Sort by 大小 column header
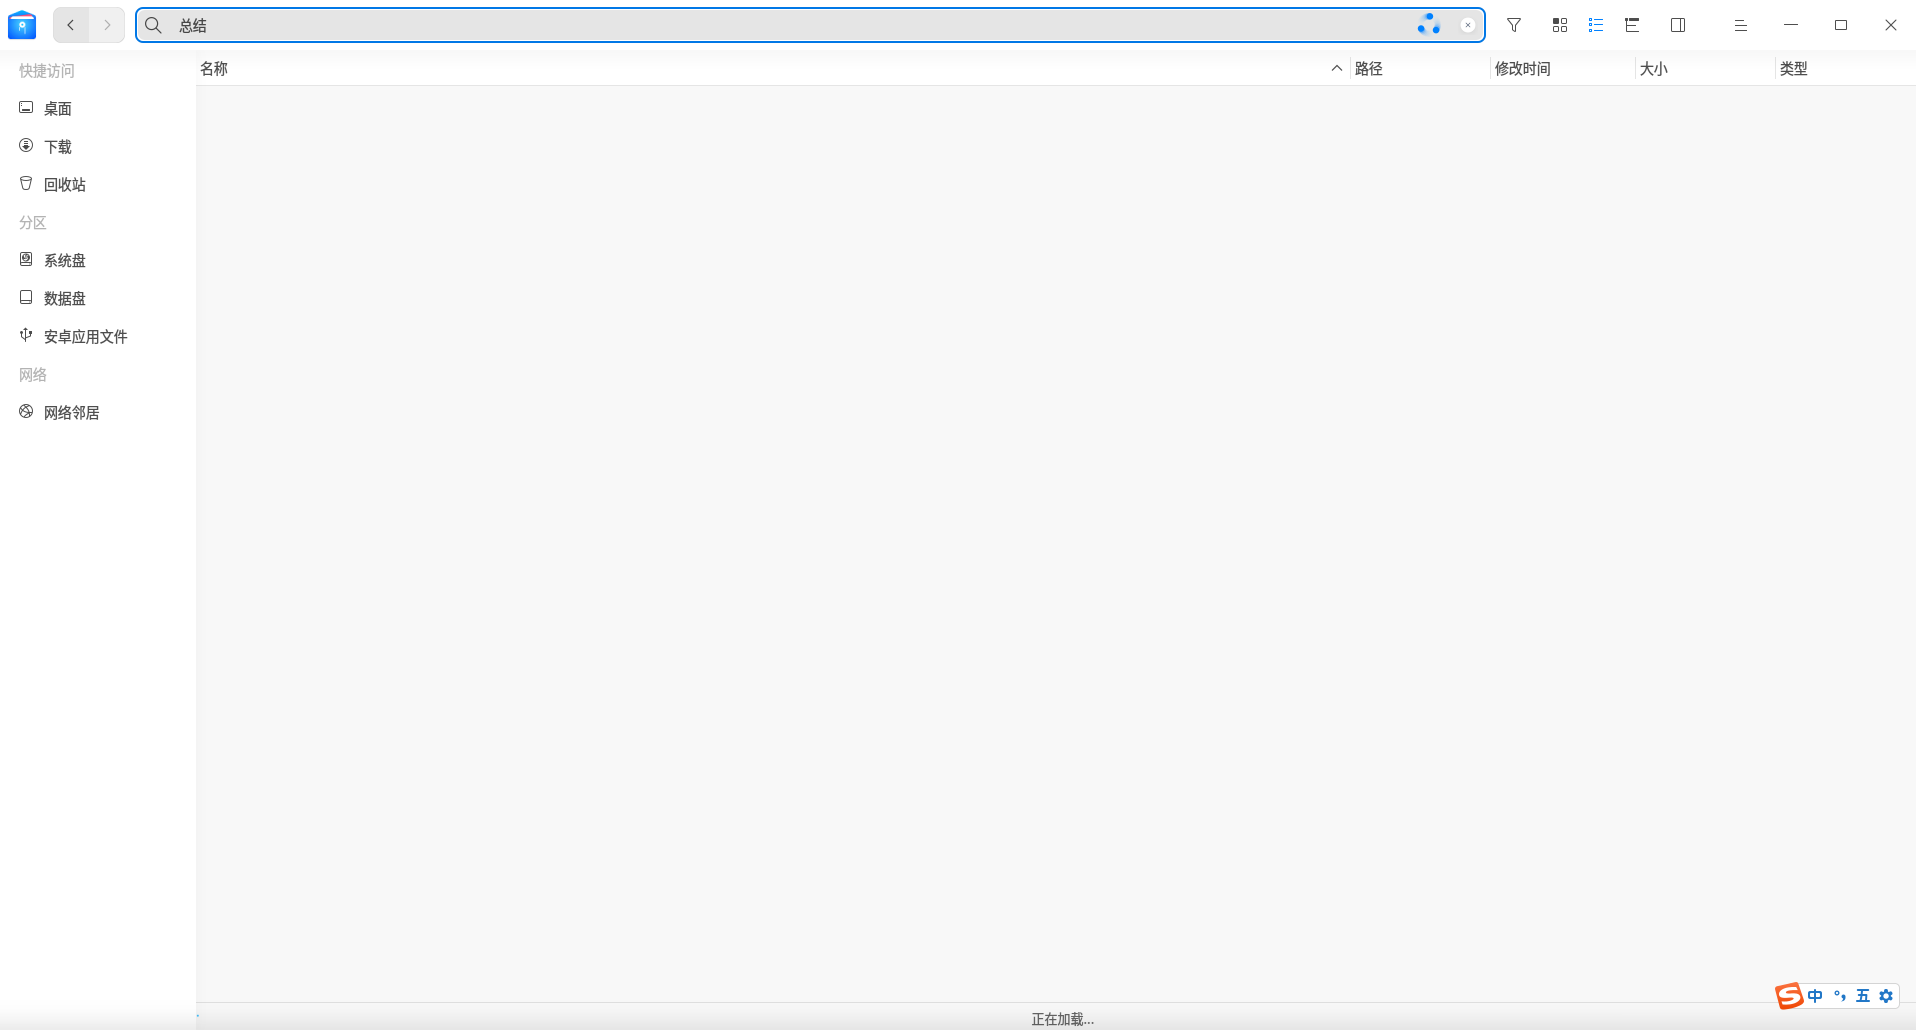The image size is (1916, 1030). click(x=1654, y=68)
